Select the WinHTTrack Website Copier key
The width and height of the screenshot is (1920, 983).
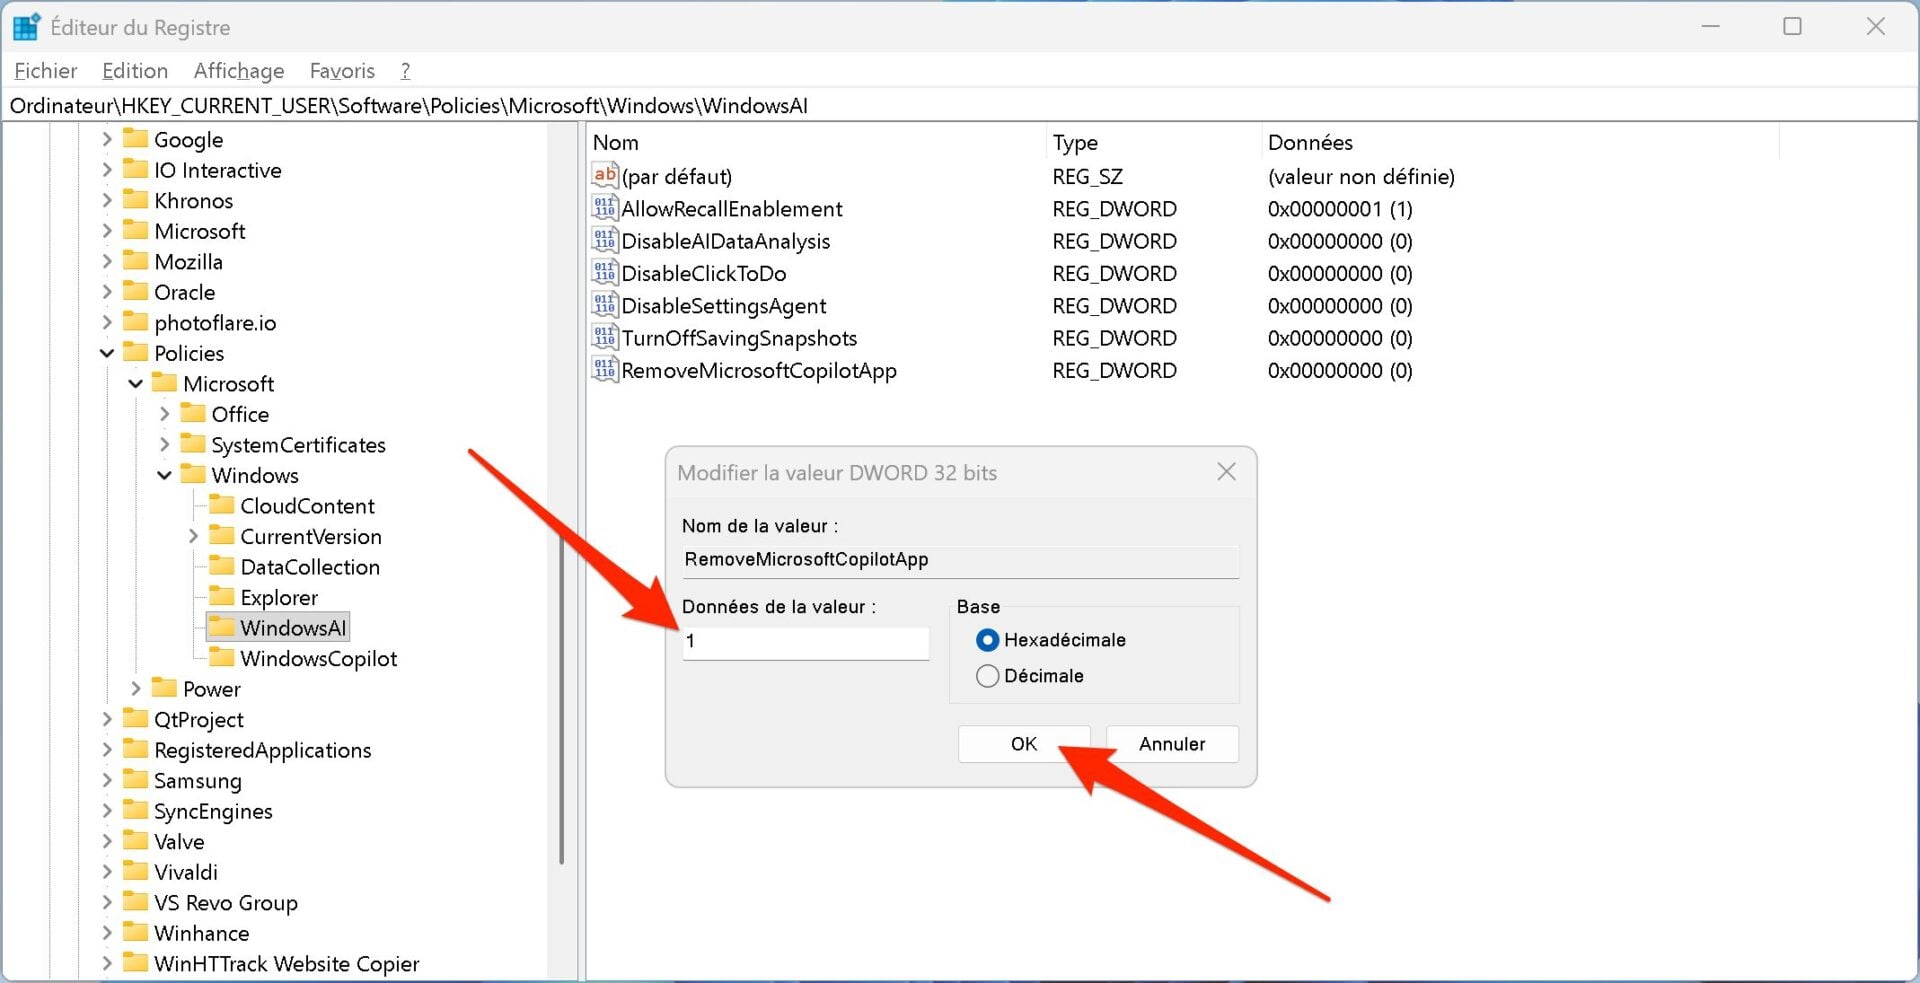286,964
